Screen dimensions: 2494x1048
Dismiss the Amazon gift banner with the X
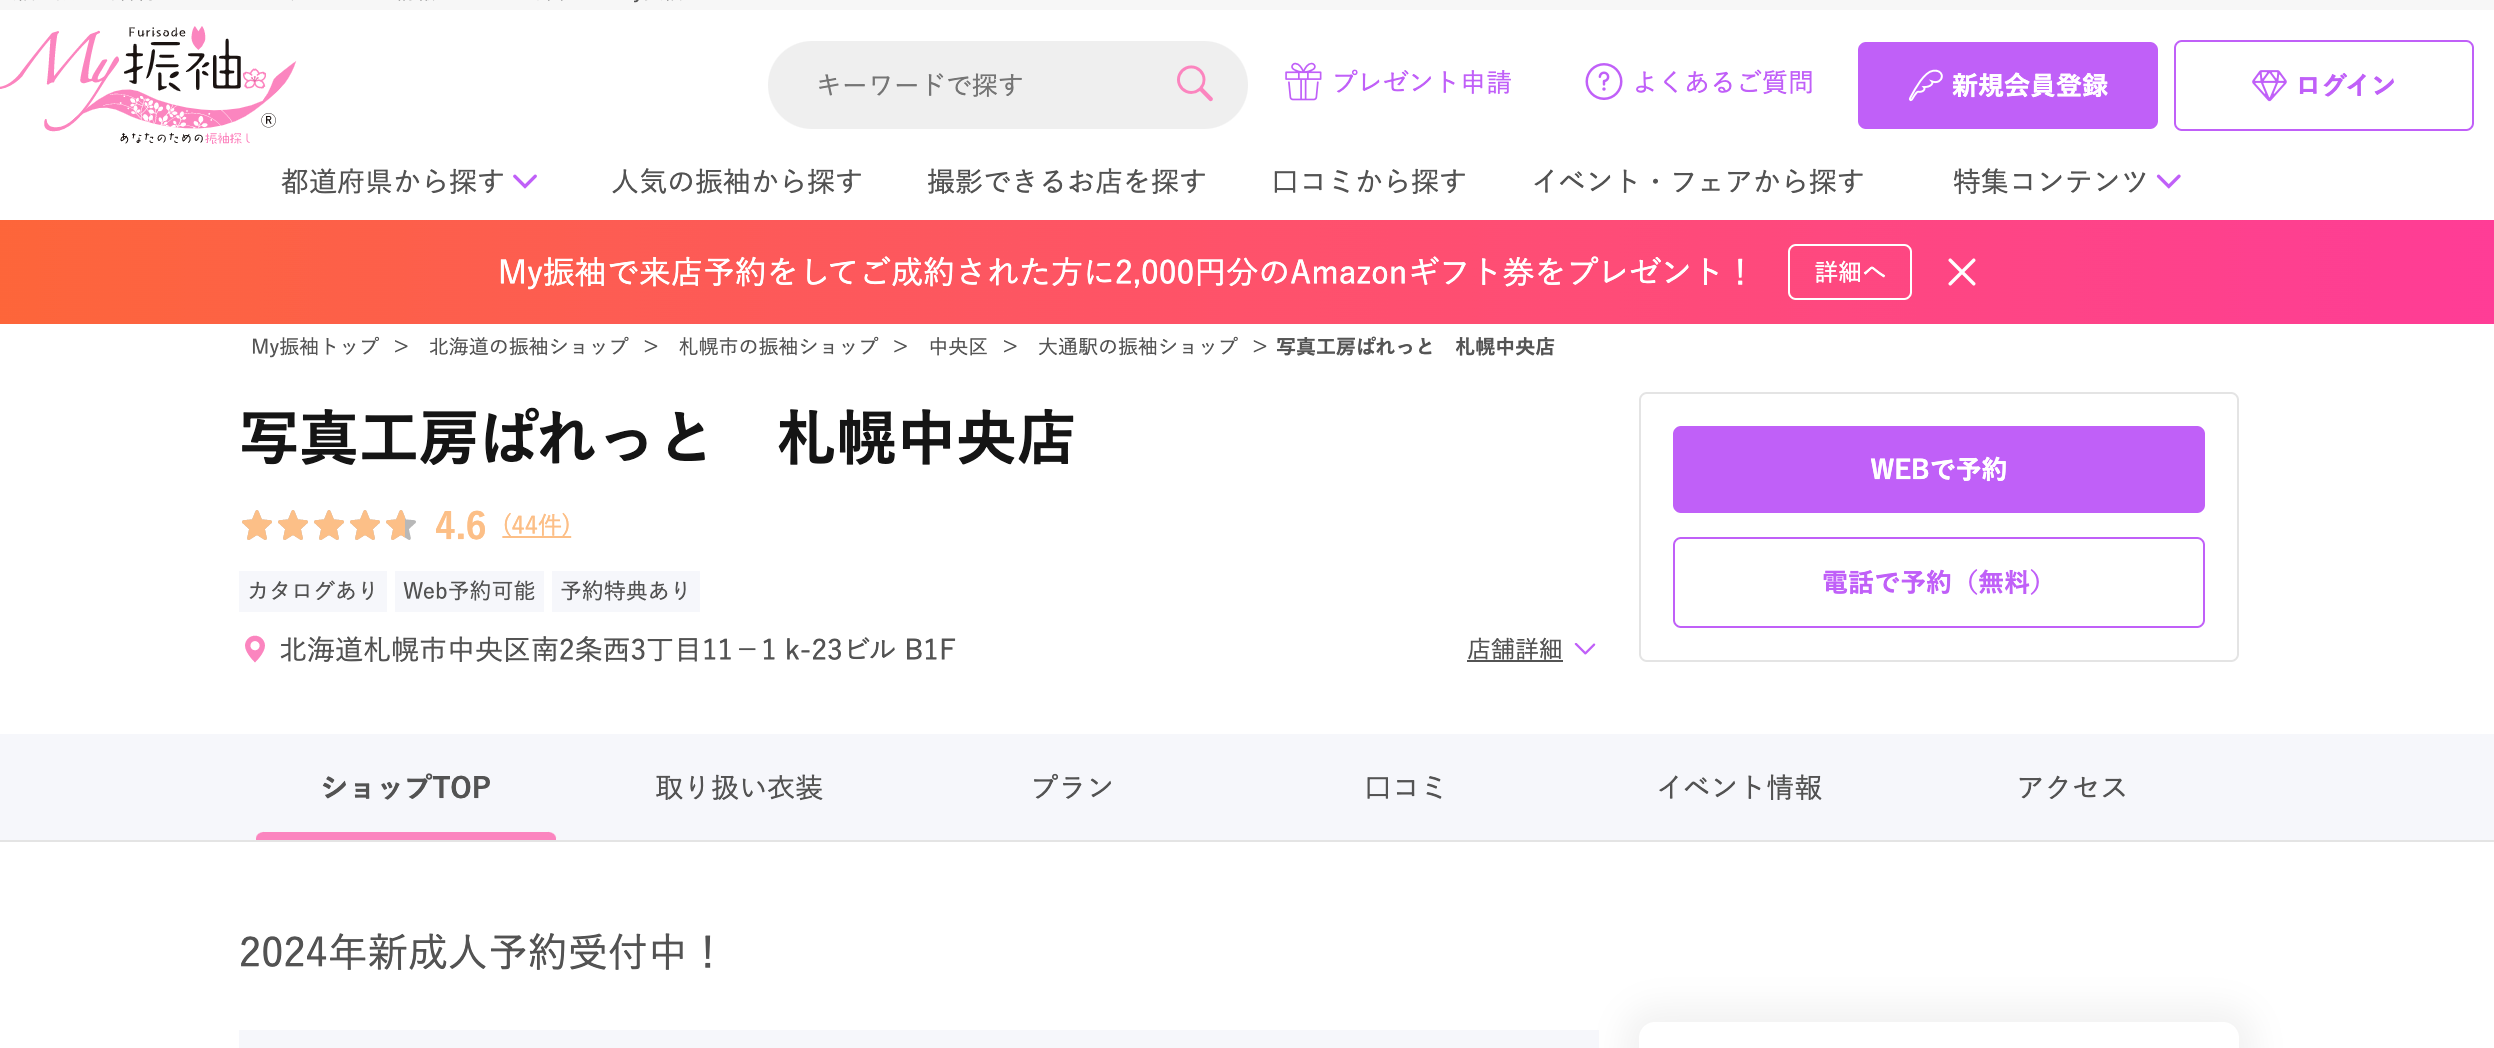click(x=1962, y=272)
